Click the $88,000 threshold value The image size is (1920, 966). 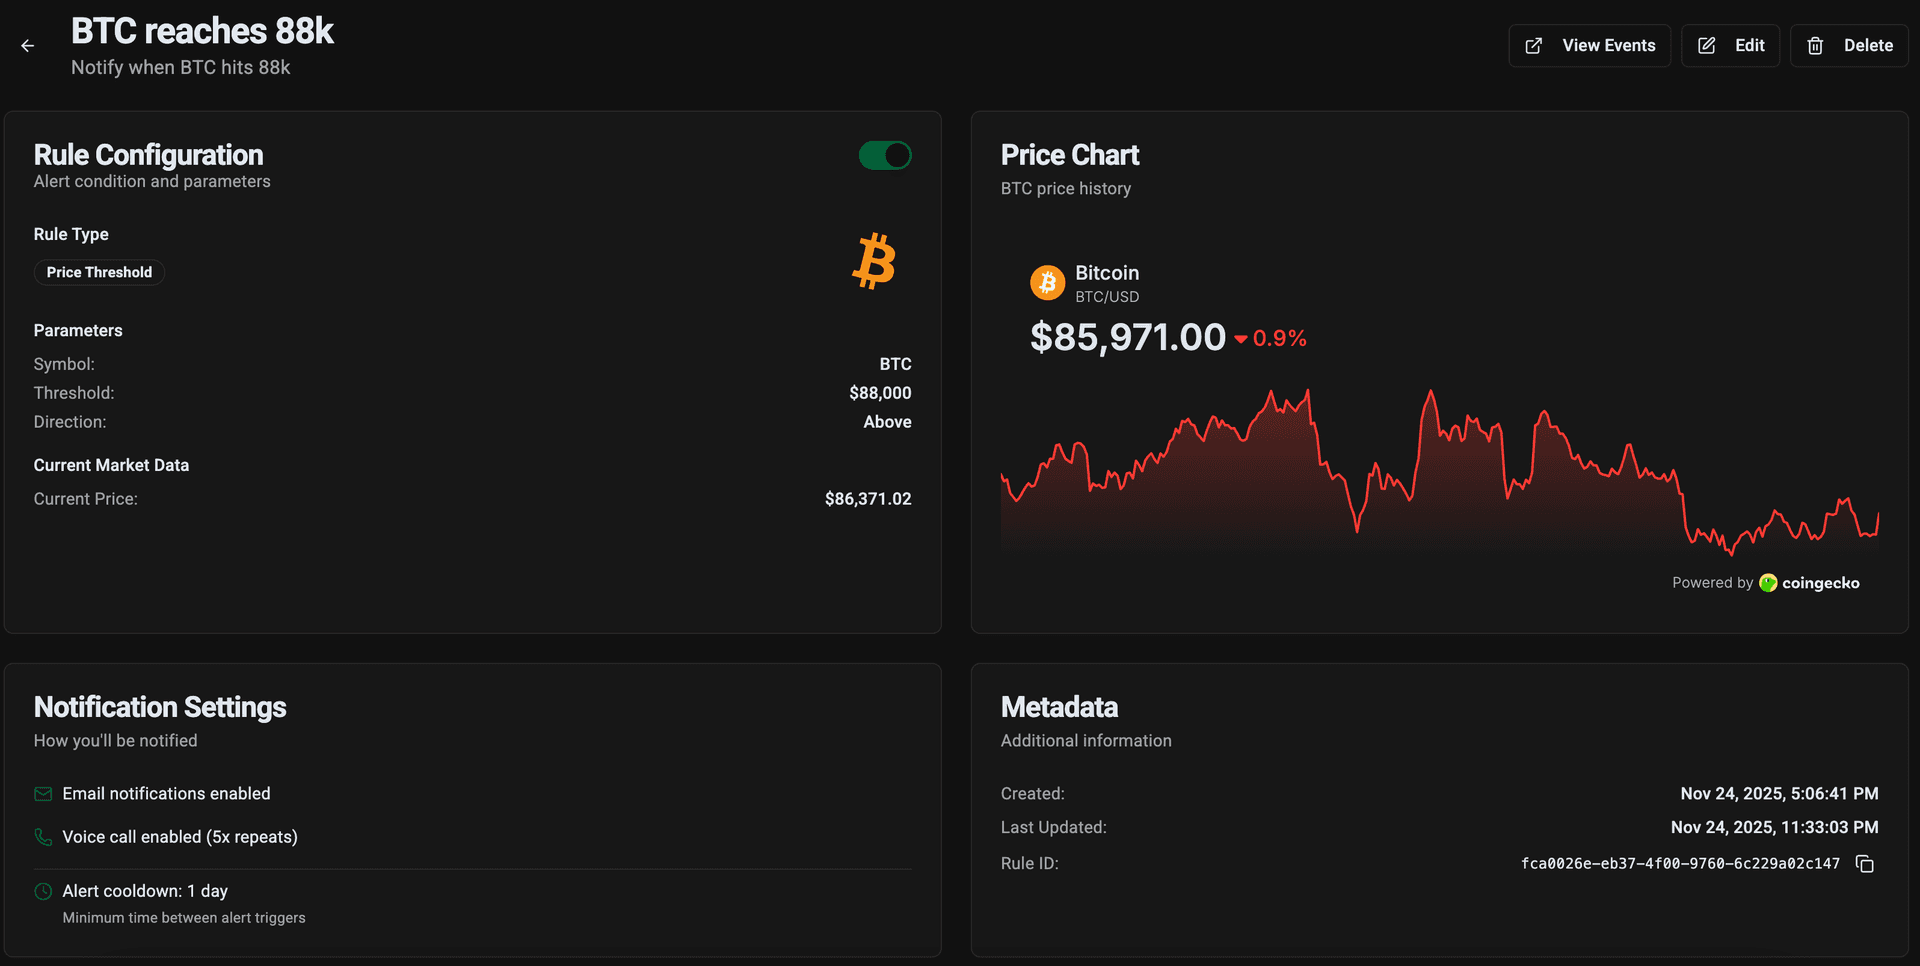coord(880,393)
